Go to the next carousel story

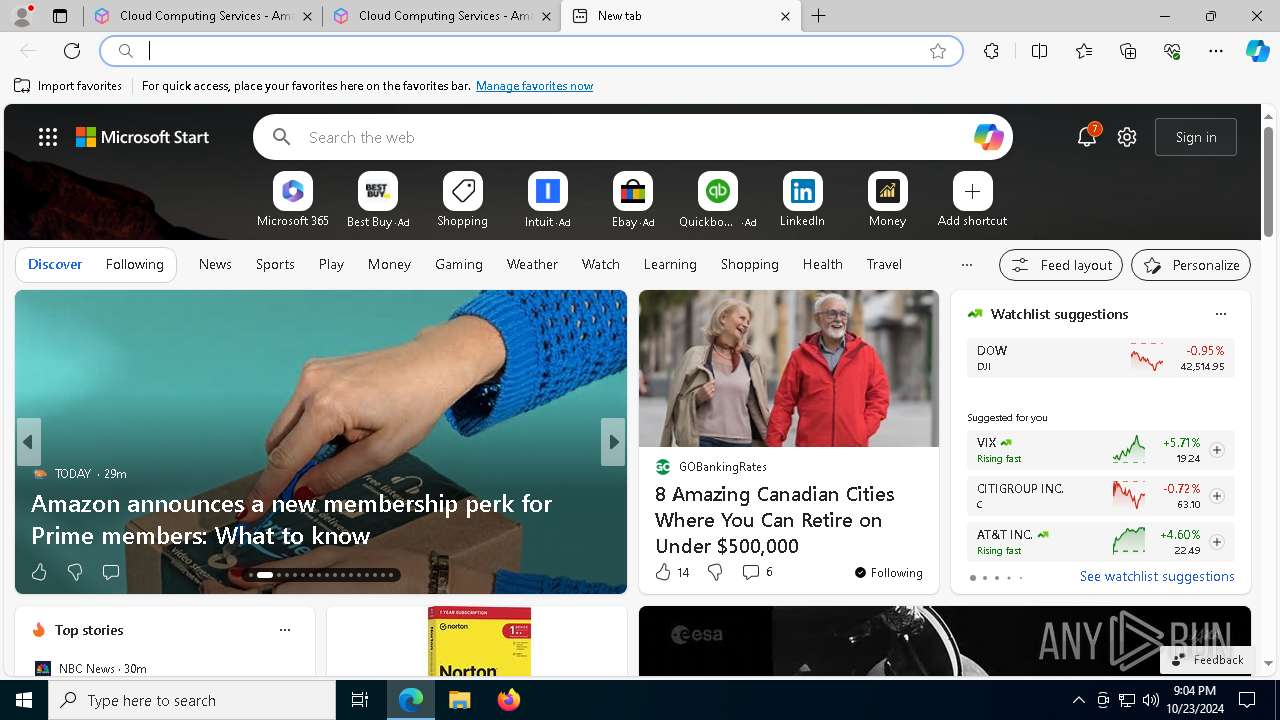612,442
